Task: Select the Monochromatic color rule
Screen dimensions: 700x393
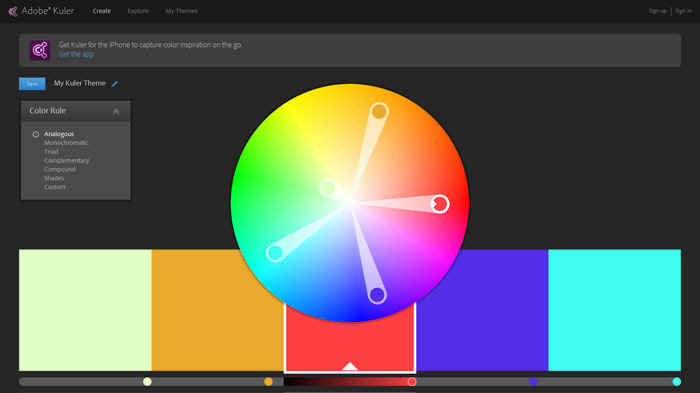Action: pyautogui.click(x=66, y=143)
